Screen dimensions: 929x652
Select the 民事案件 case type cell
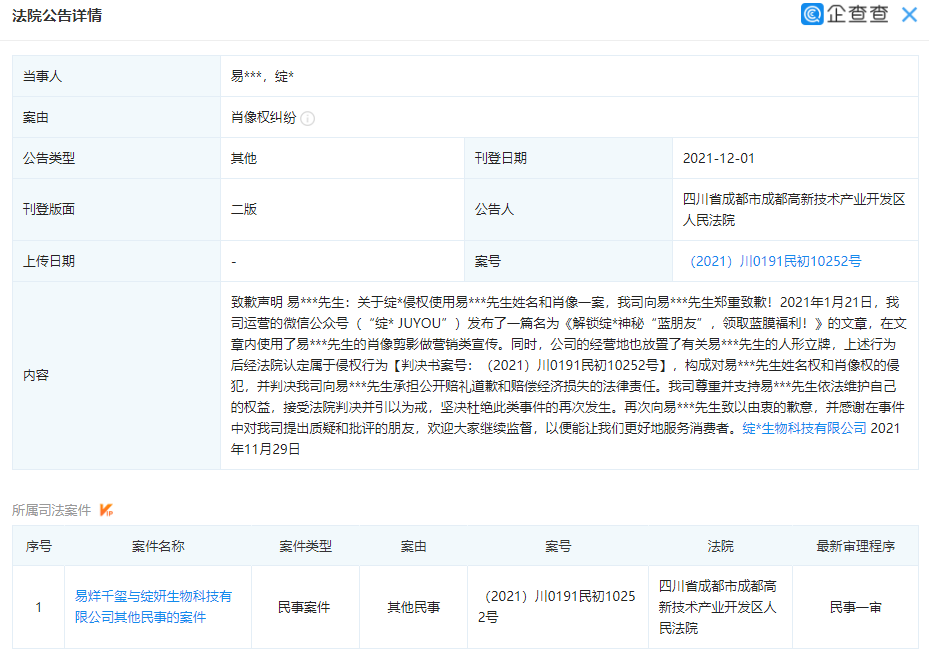pyautogui.click(x=305, y=607)
